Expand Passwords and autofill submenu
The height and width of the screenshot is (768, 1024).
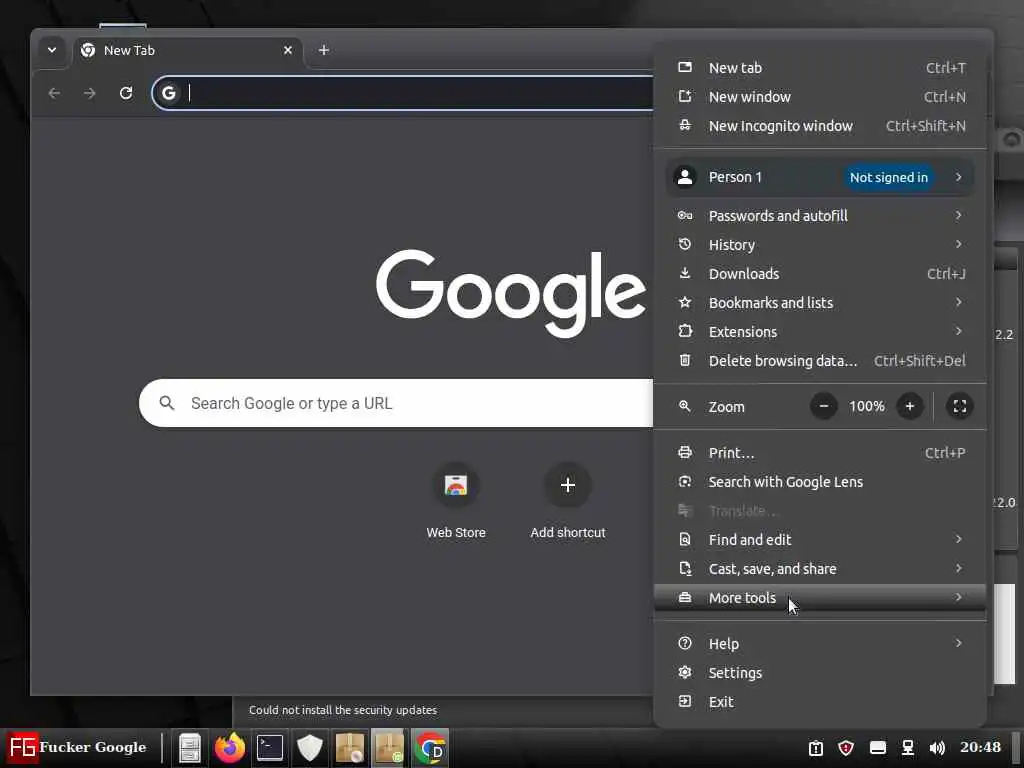point(820,216)
